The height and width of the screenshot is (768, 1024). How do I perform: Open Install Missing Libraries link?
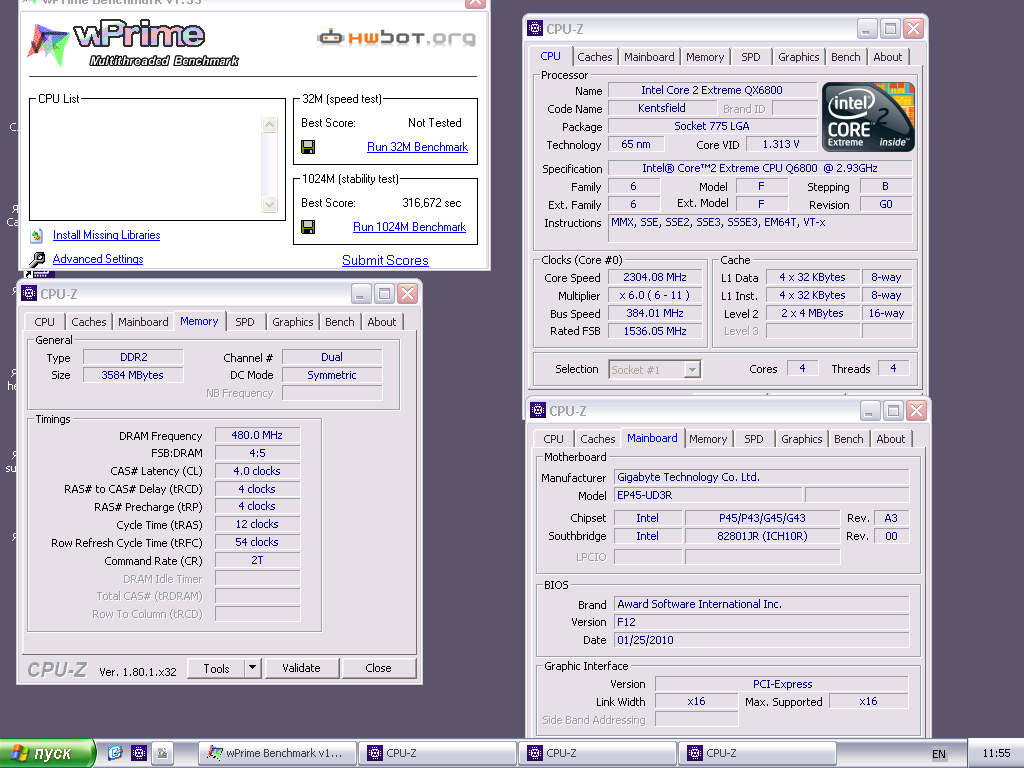pos(106,235)
